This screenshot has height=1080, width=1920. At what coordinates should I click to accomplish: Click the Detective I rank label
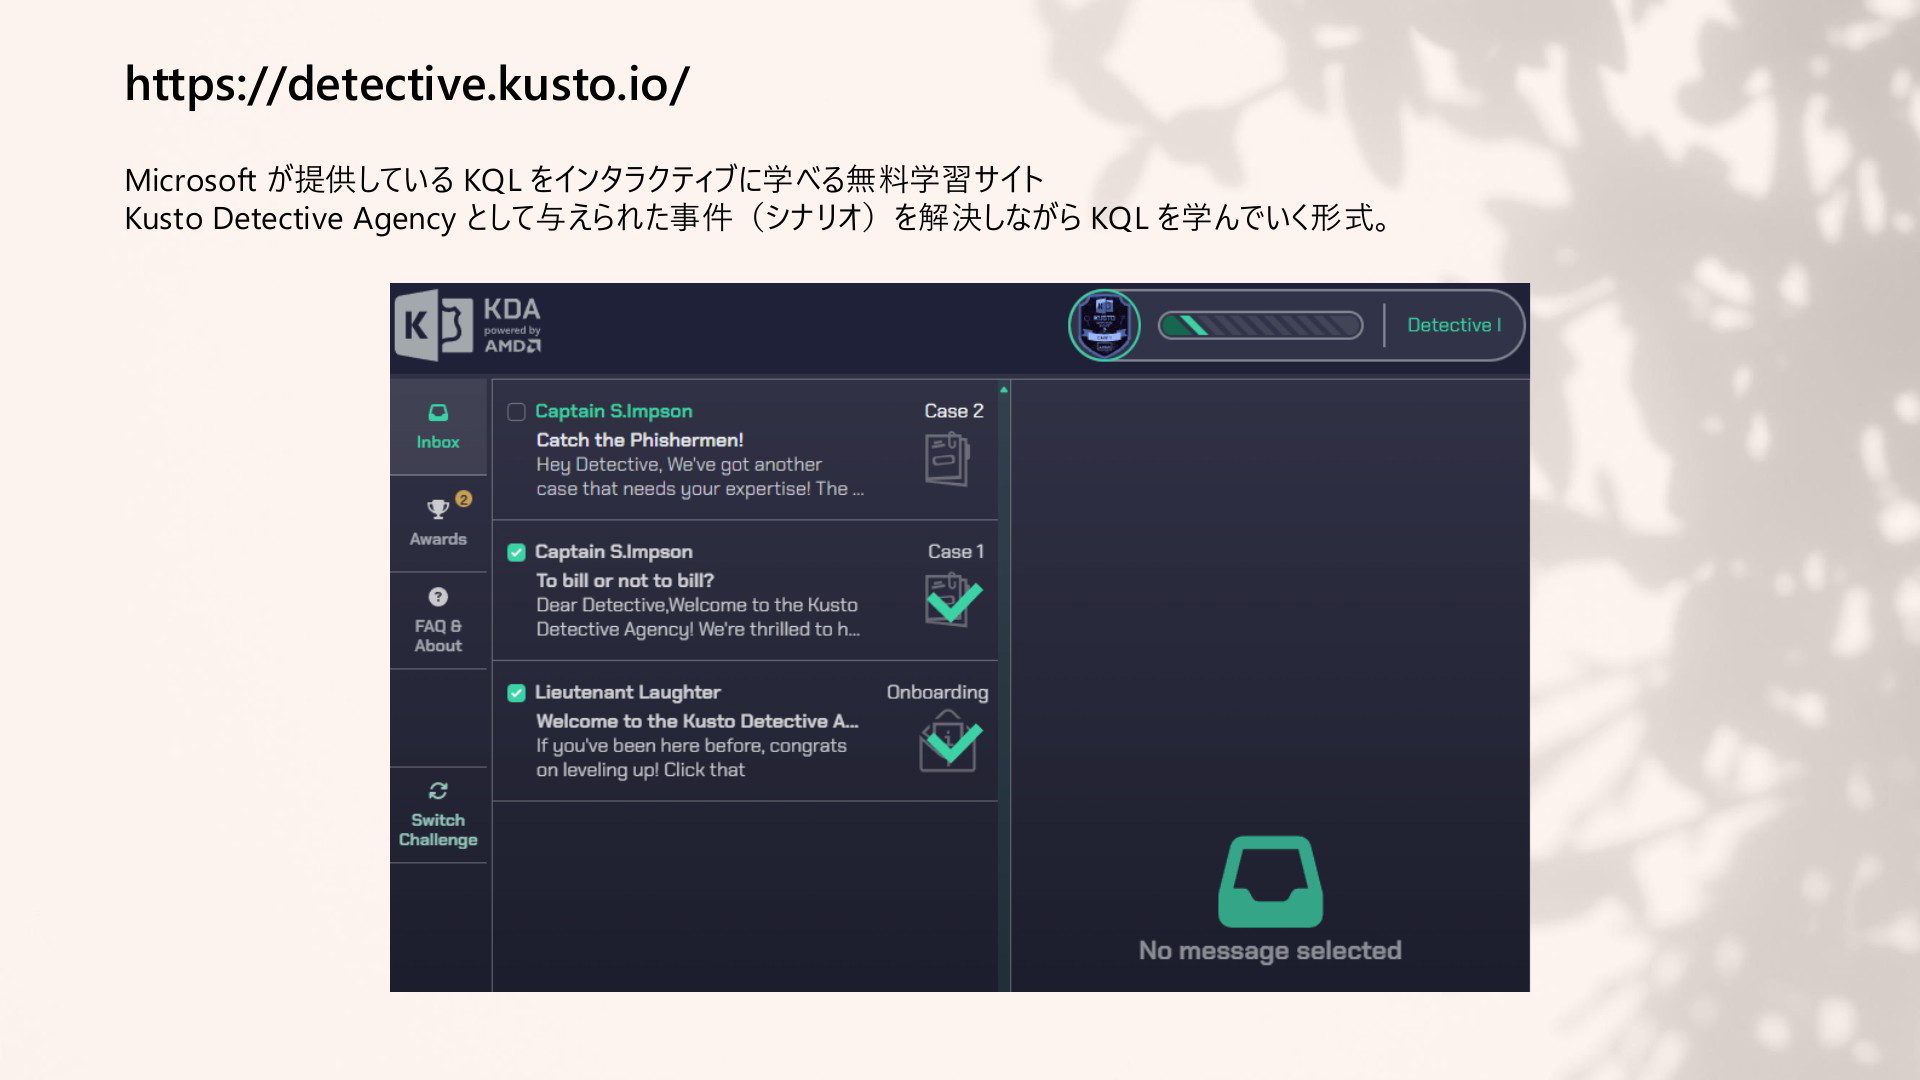(1454, 325)
